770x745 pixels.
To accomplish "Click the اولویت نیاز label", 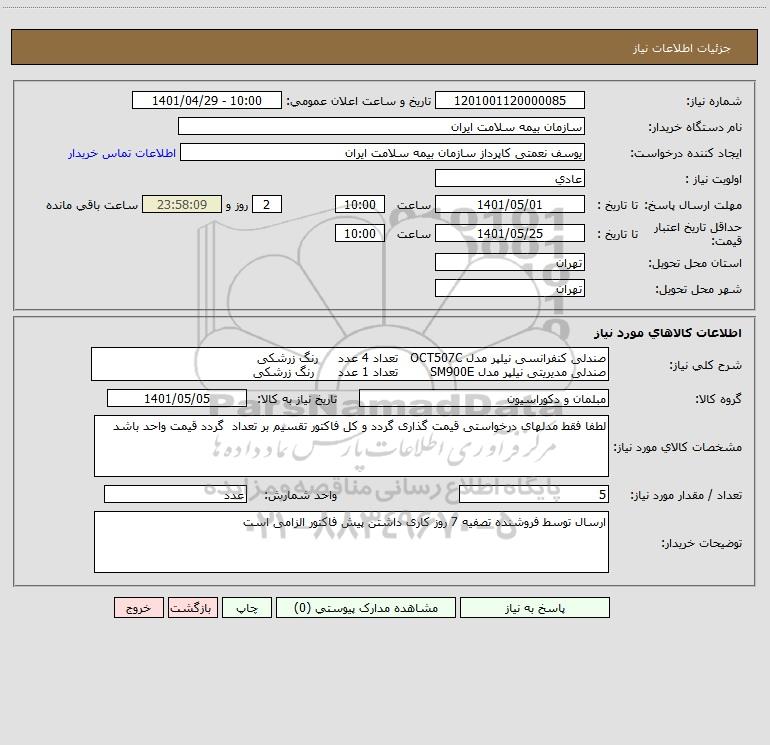I will (714, 179).
